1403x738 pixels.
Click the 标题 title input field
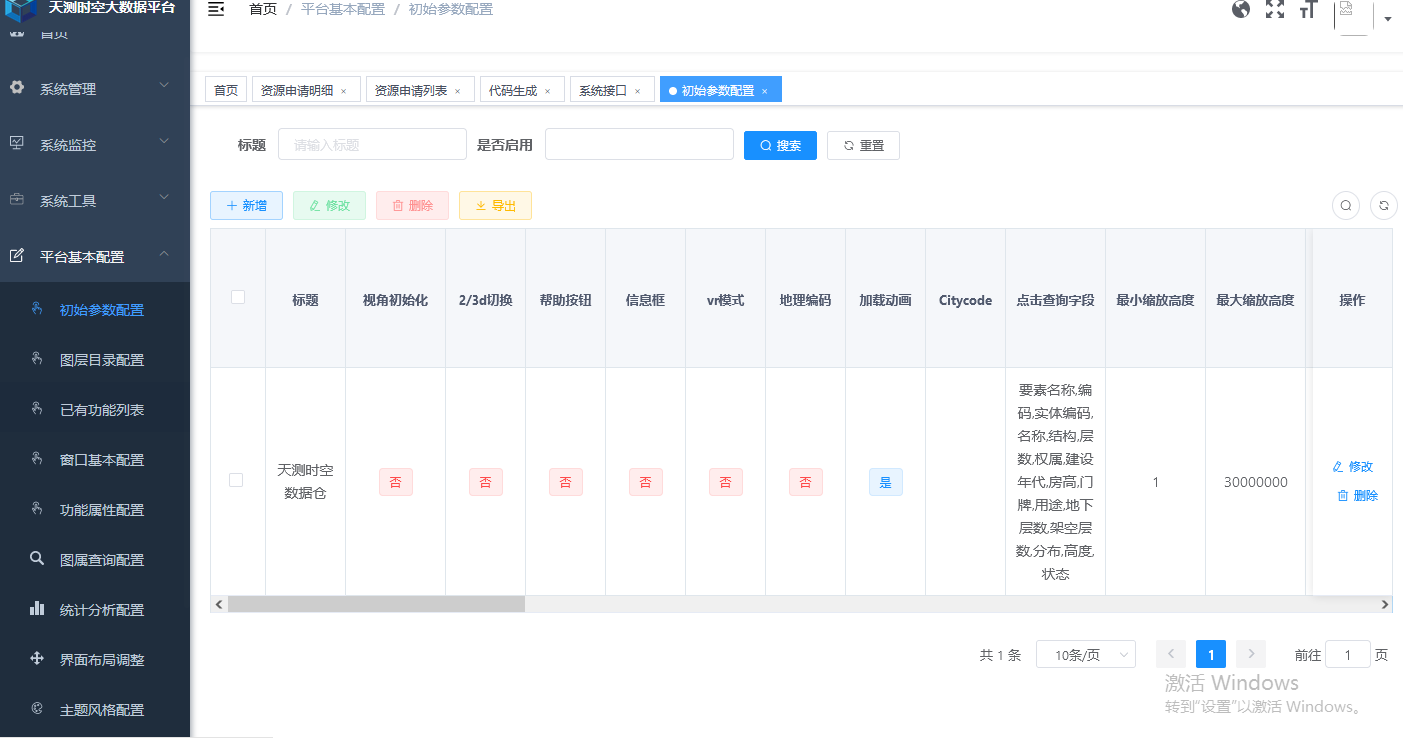coord(372,144)
